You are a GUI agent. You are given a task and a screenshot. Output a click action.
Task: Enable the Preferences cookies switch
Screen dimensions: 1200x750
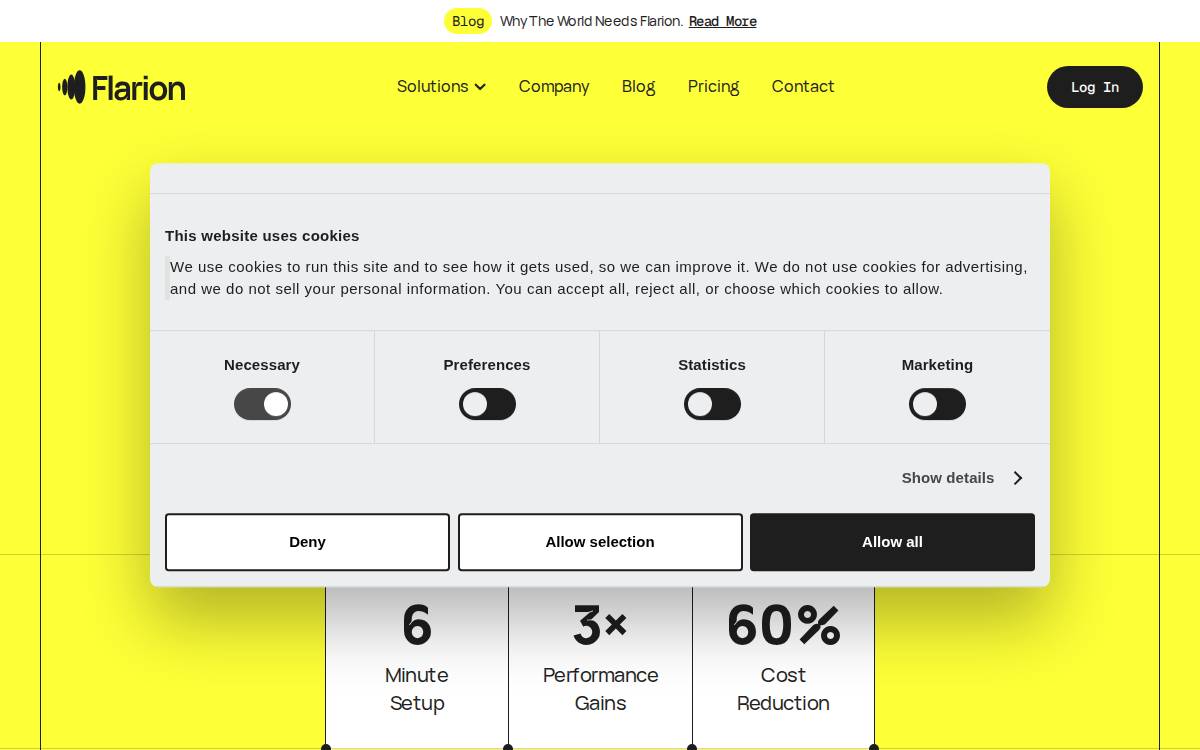pyautogui.click(x=487, y=404)
